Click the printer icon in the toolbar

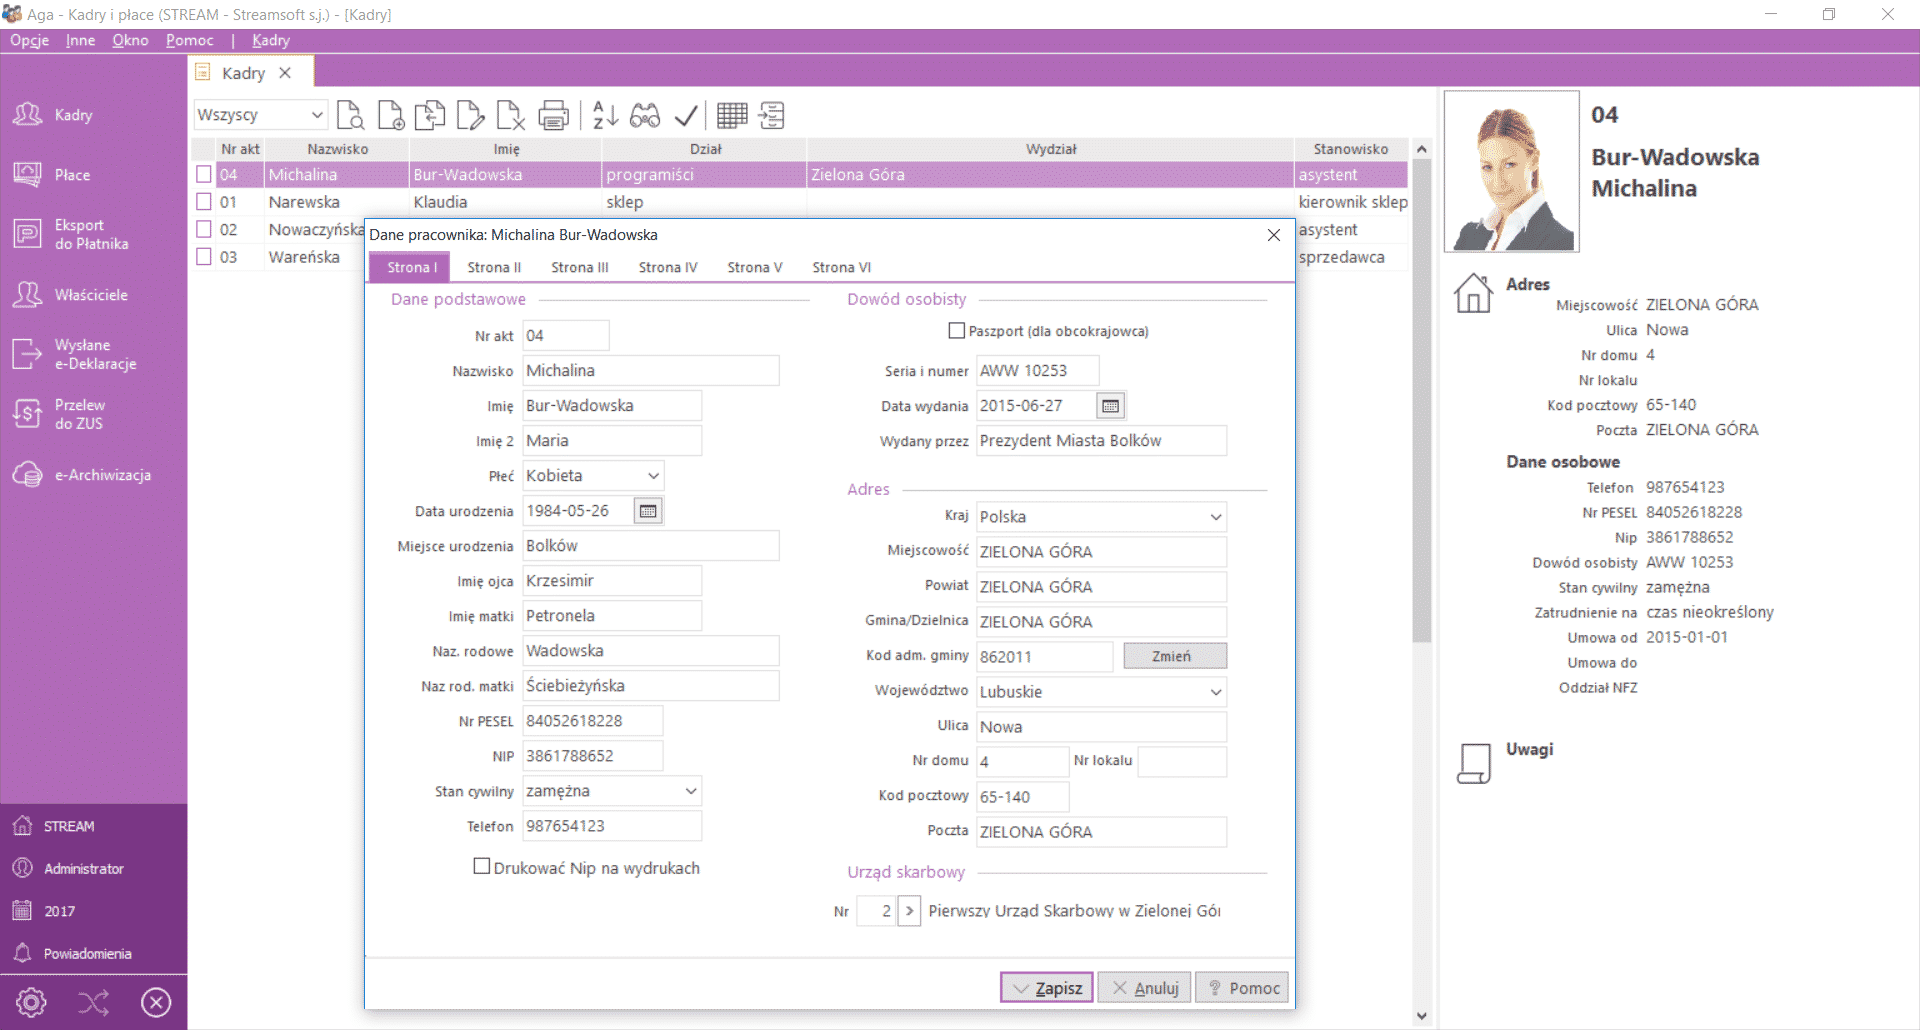point(553,116)
